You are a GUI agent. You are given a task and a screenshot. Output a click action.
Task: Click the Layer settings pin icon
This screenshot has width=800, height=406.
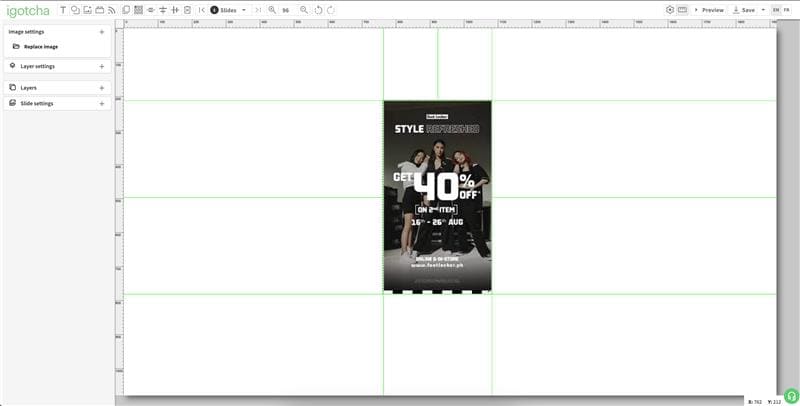13,66
